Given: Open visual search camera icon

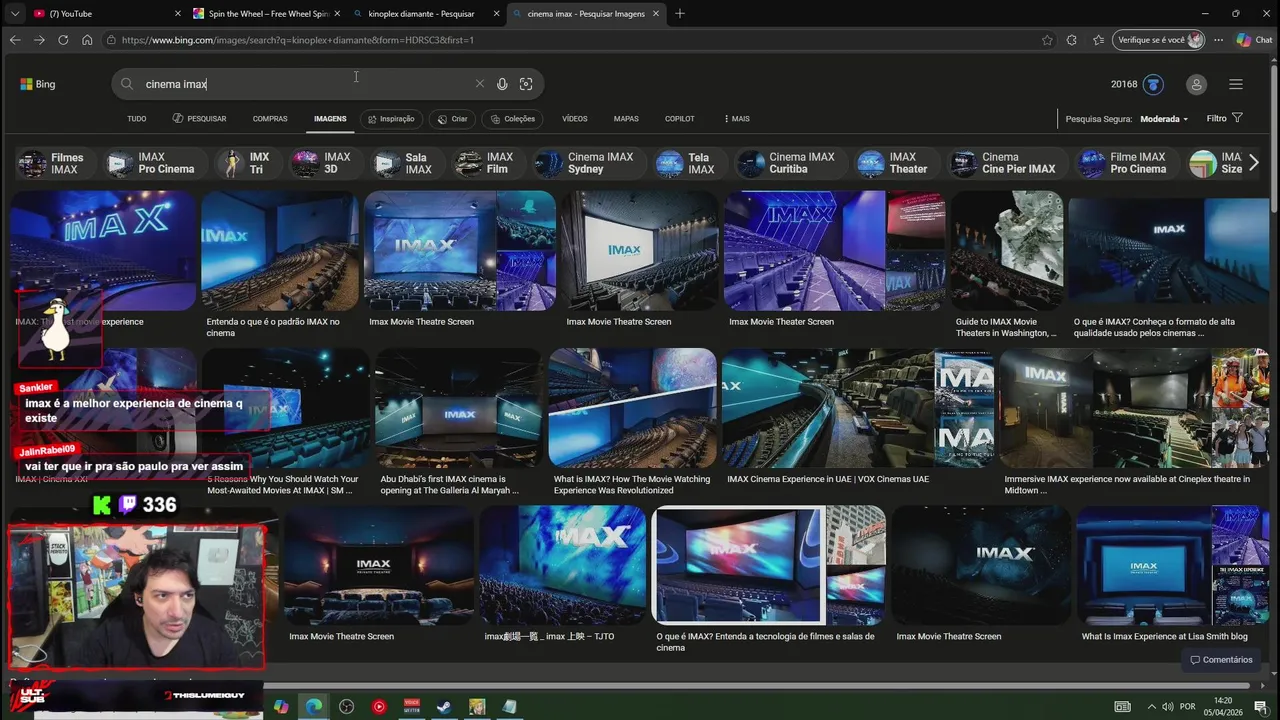Looking at the screenshot, I should pyautogui.click(x=526, y=84).
